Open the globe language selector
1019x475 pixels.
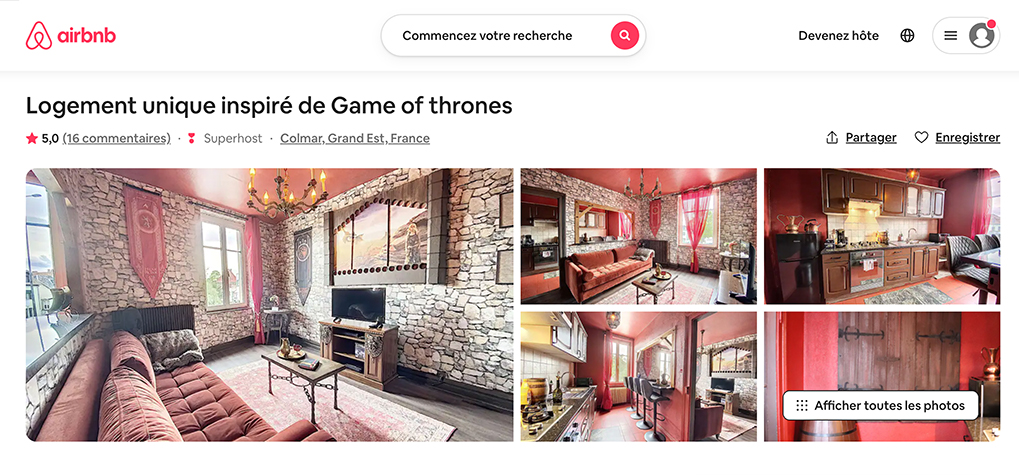point(907,36)
